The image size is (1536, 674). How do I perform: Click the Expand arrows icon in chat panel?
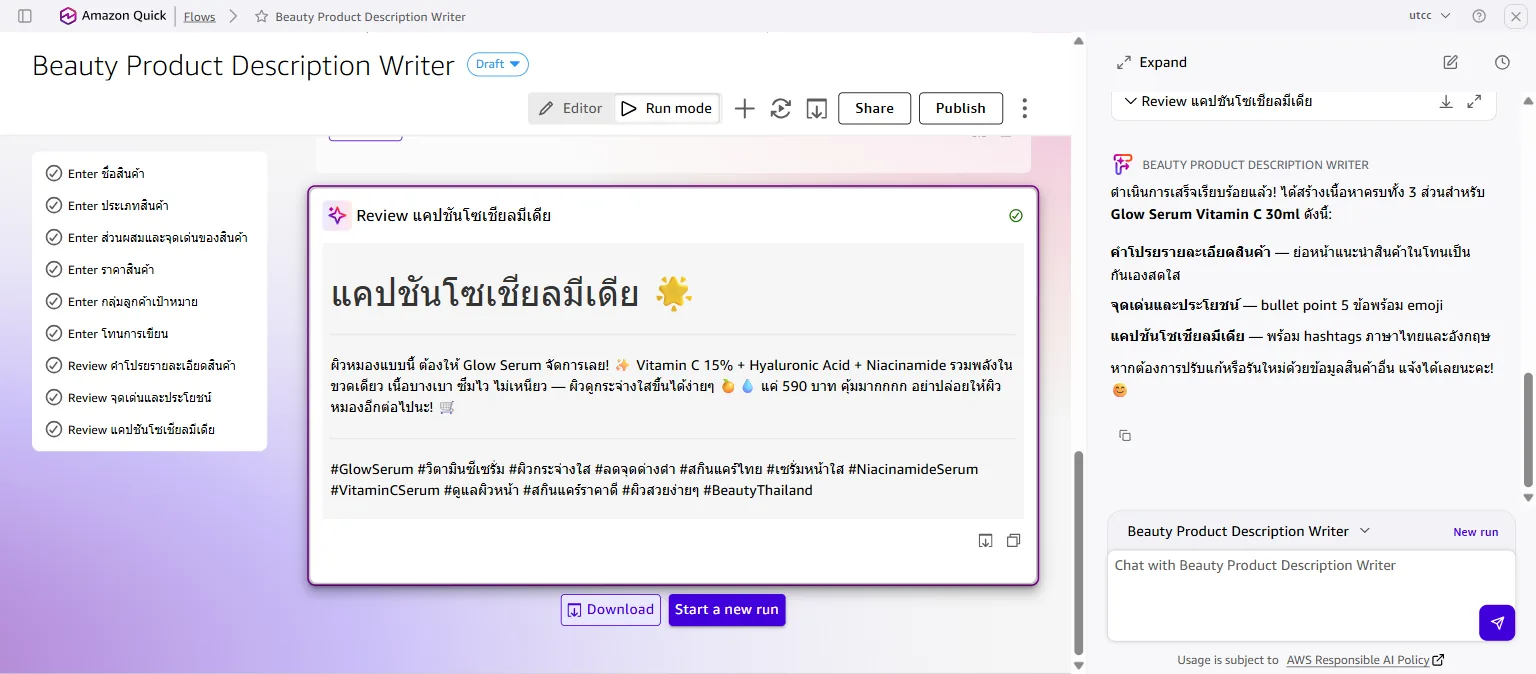pos(1124,62)
